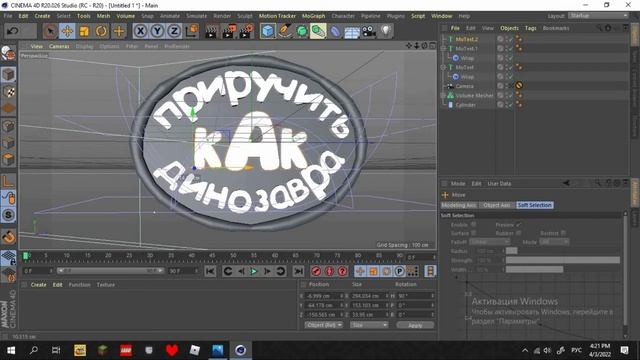
Task: Click Make Editable icon in left palette
Action: (8, 53)
